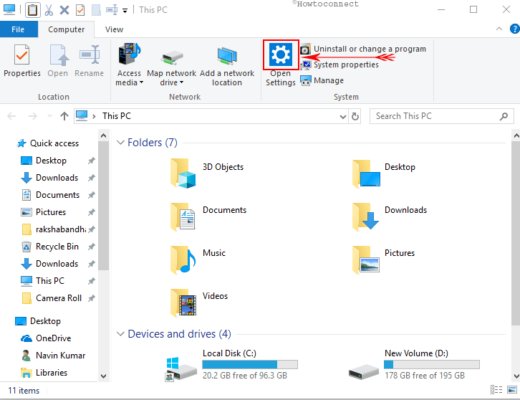This screenshot has height=400, width=520.
Task: Click the Manage button
Action: coord(322,80)
